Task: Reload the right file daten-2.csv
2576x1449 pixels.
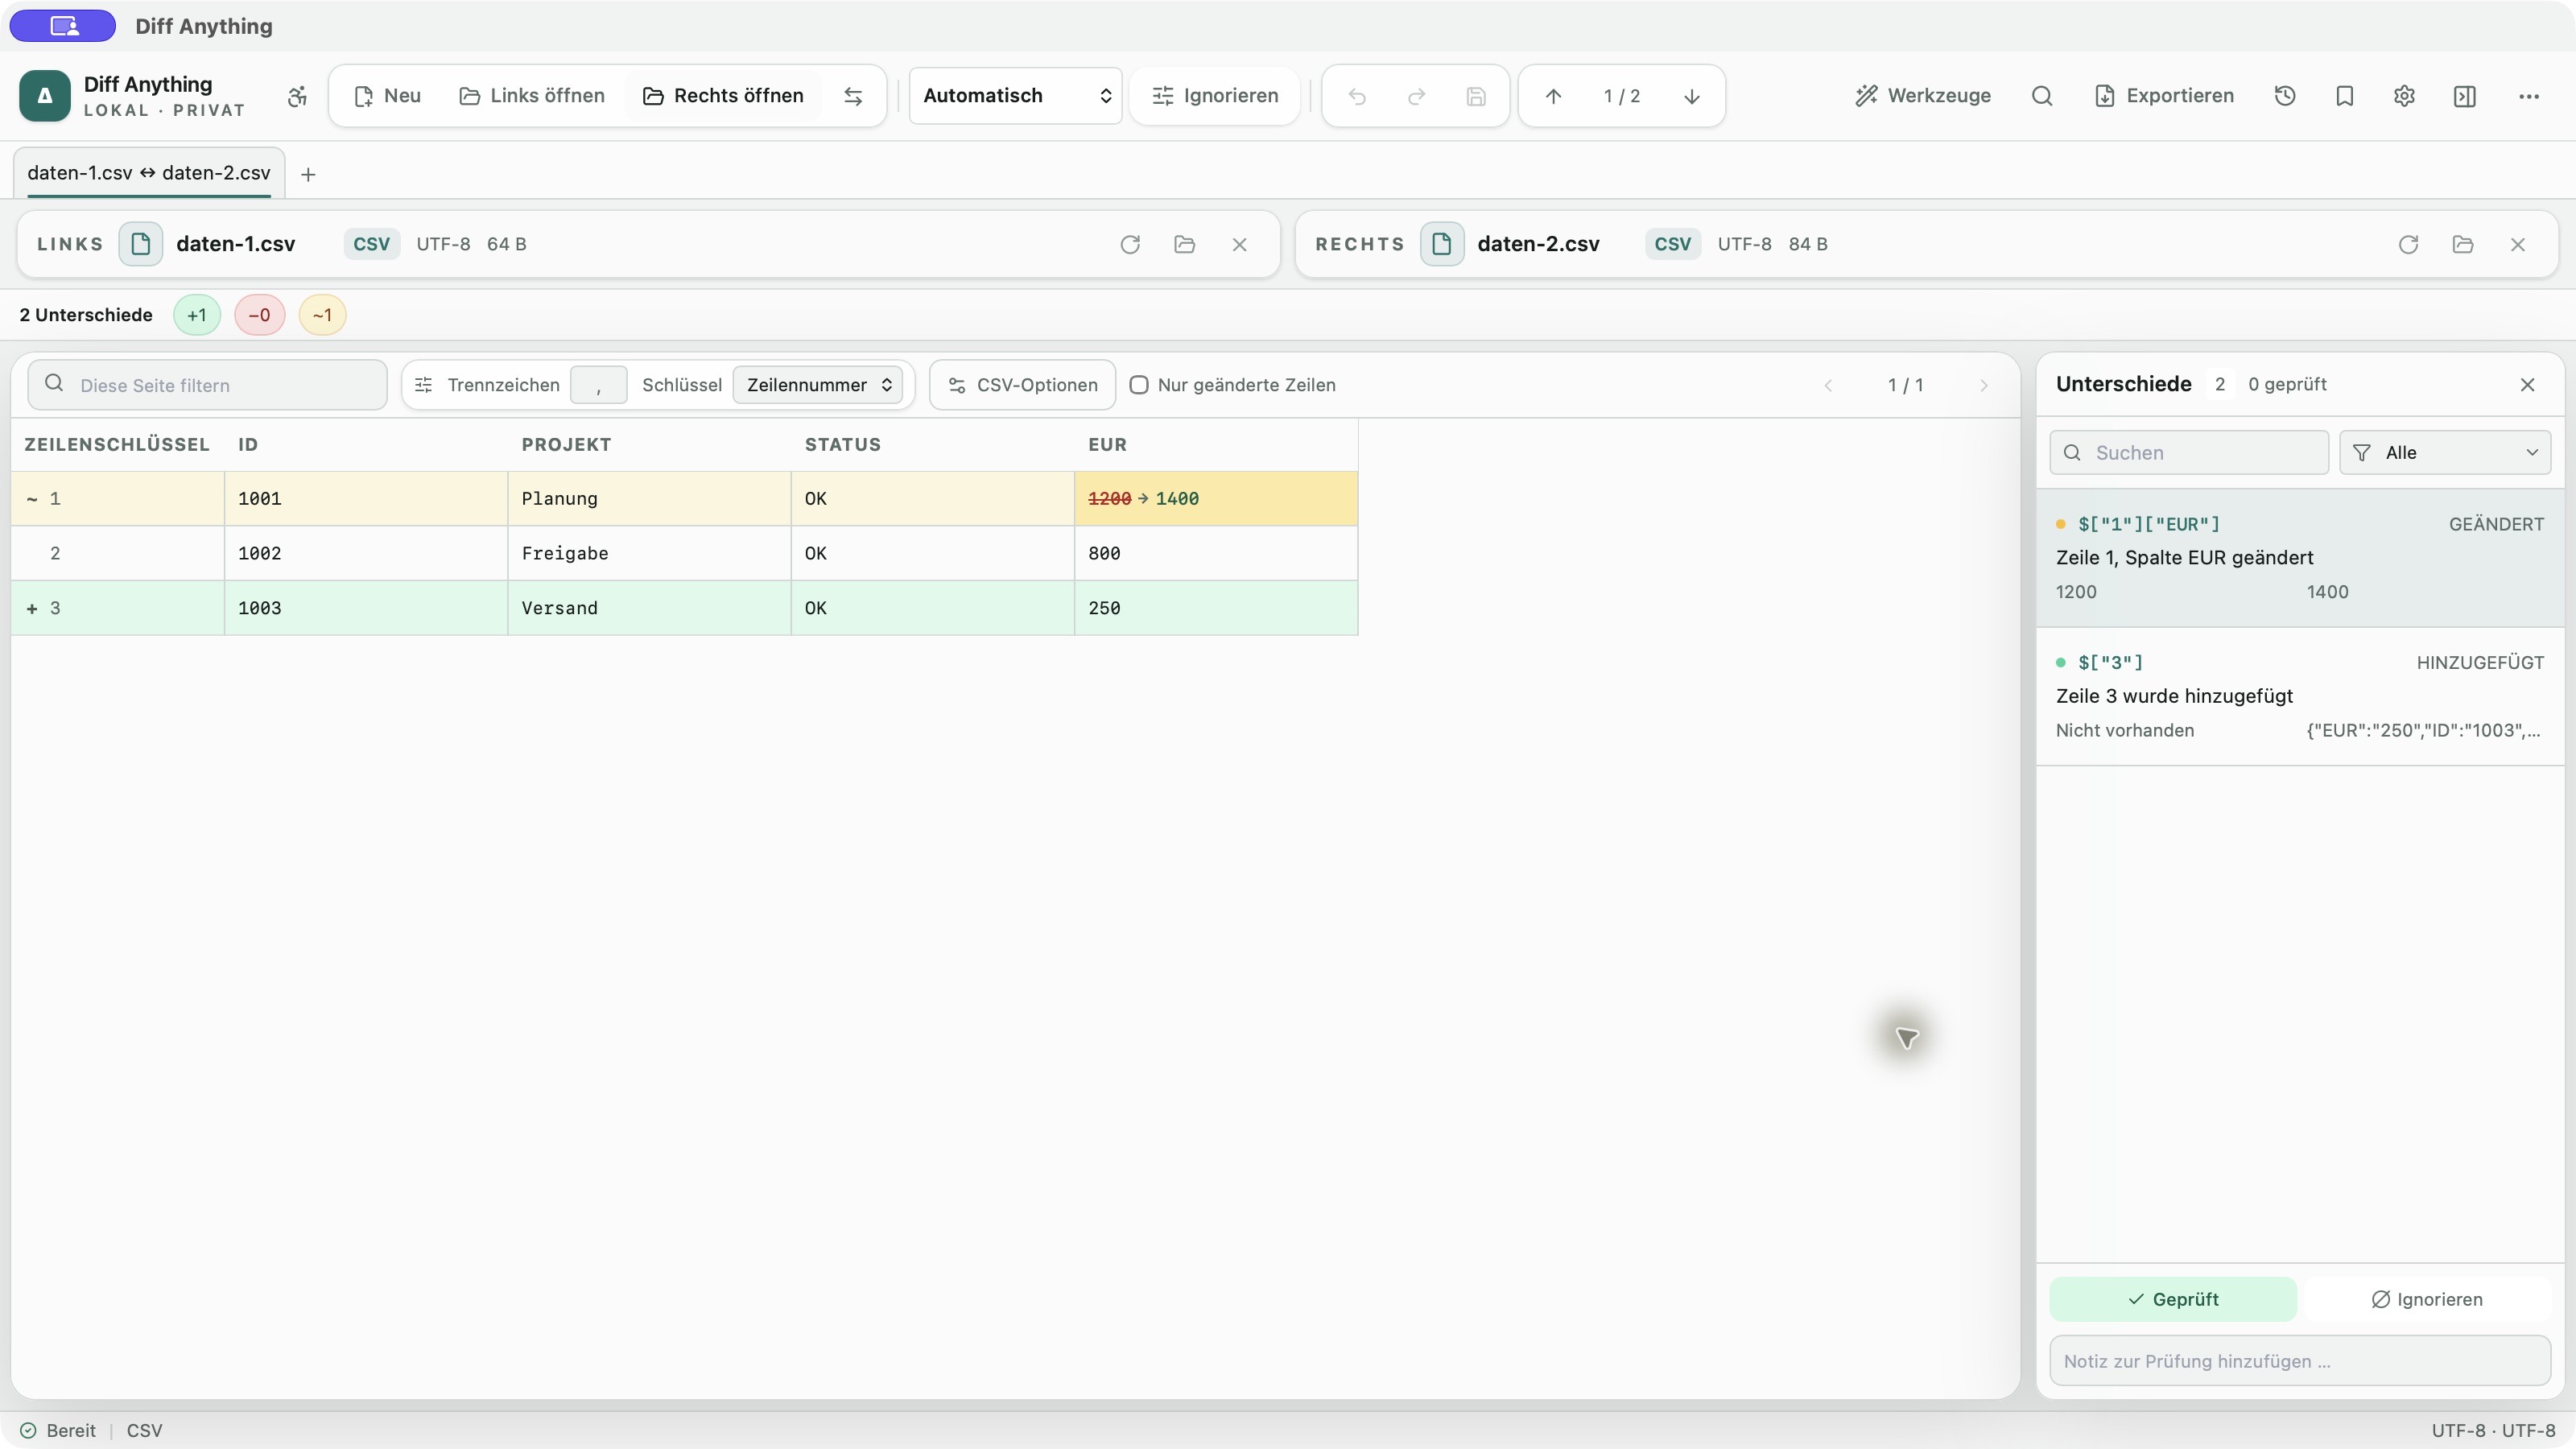Action: 2408,244
